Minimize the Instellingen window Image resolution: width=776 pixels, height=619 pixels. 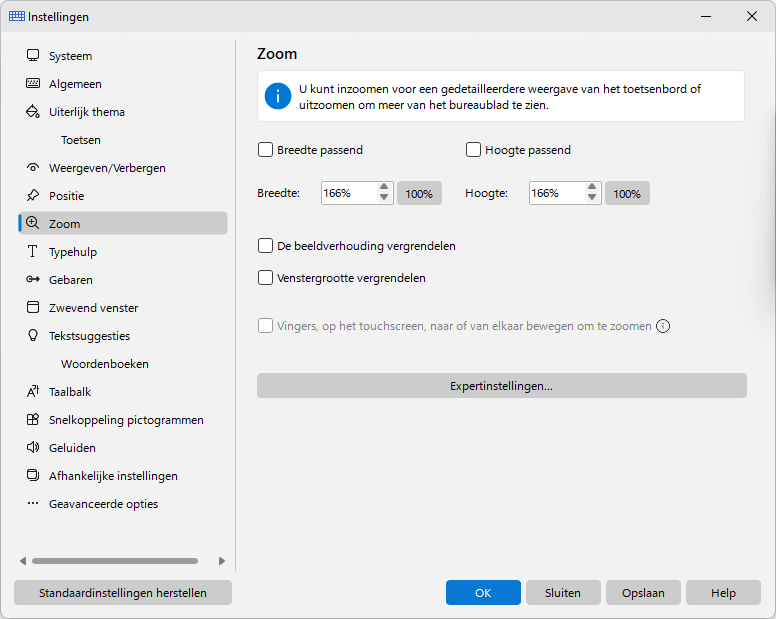pos(706,16)
